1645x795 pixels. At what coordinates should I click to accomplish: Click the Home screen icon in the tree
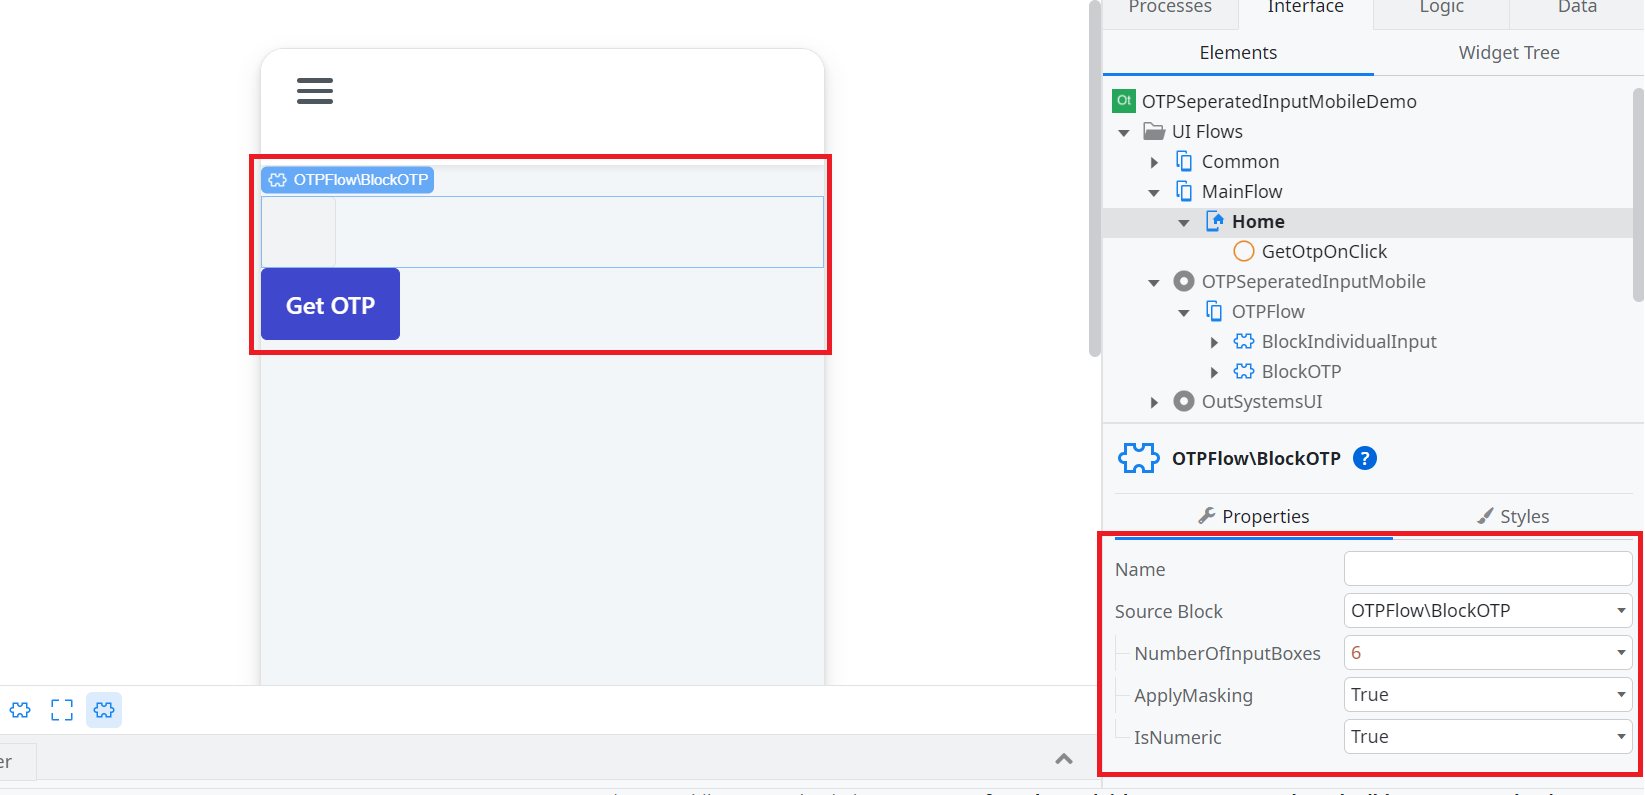(1215, 221)
